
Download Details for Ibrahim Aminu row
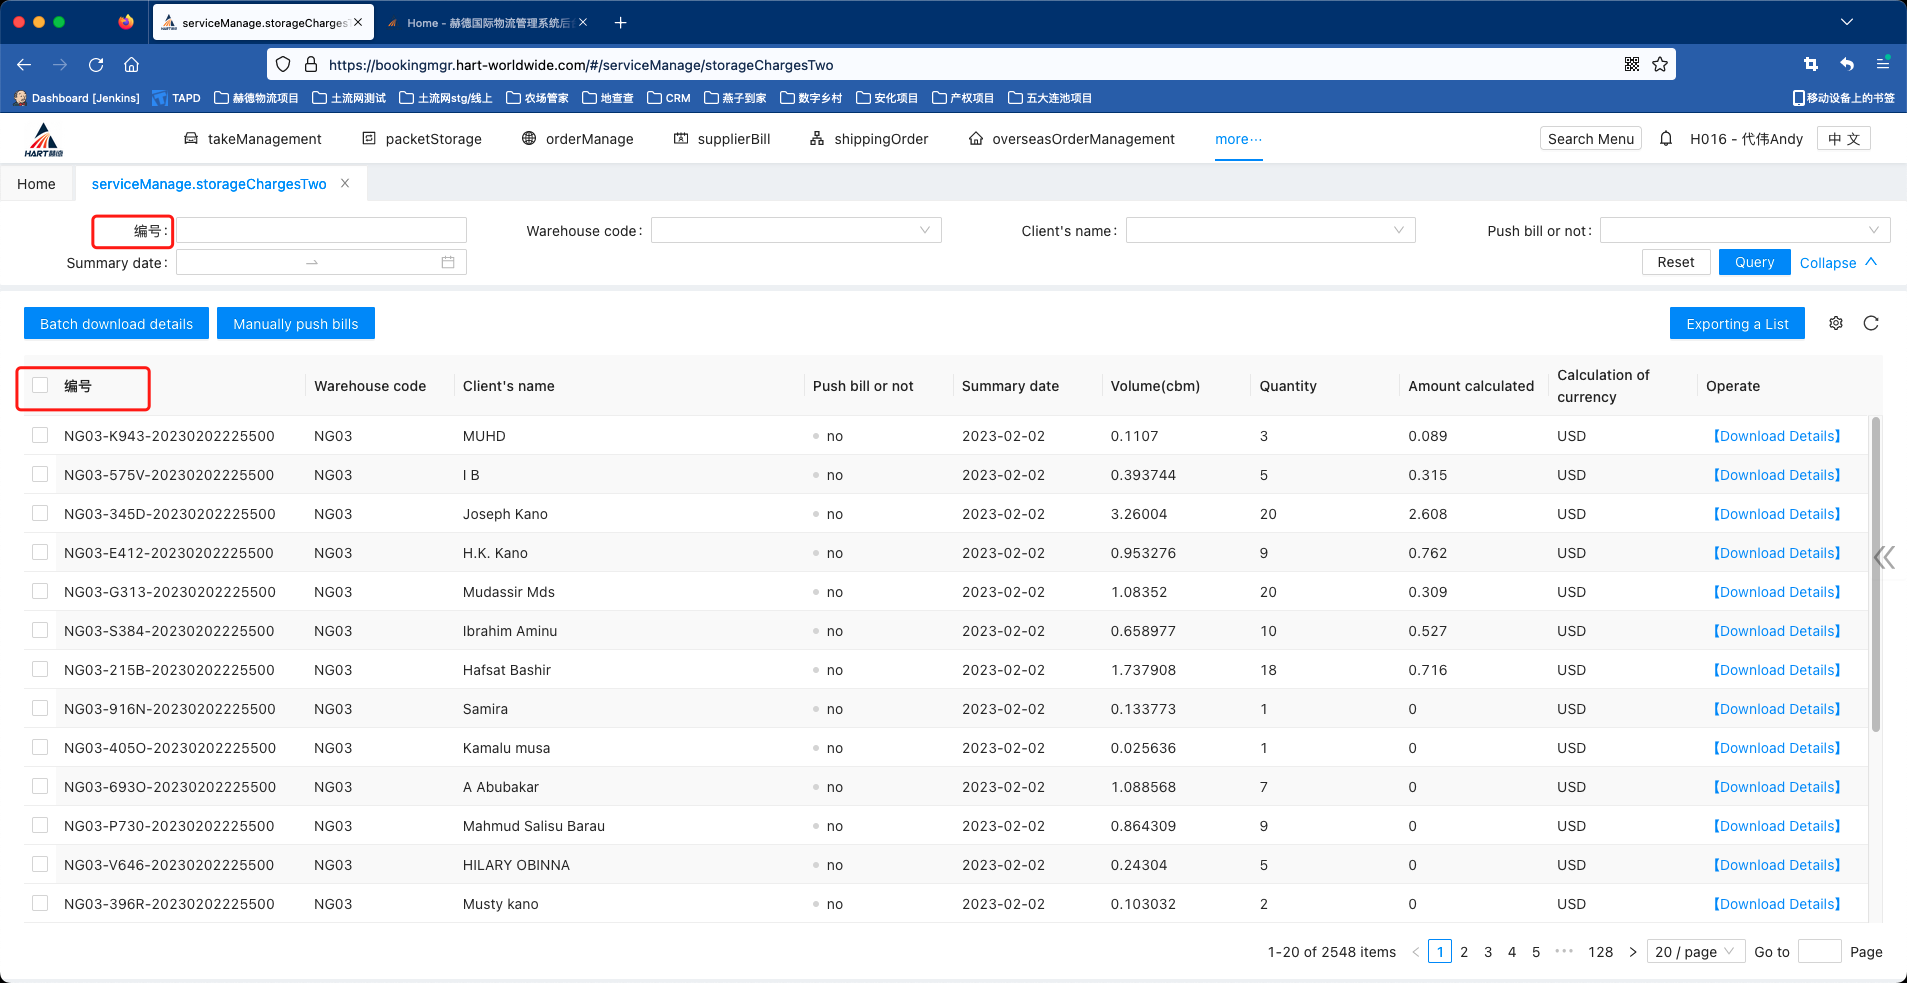pyautogui.click(x=1776, y=631)
